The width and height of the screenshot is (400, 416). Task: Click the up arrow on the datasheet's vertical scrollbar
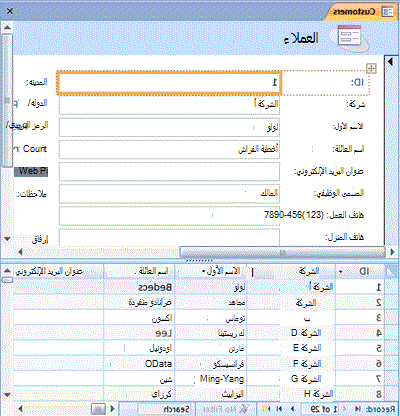pos(7,271)
